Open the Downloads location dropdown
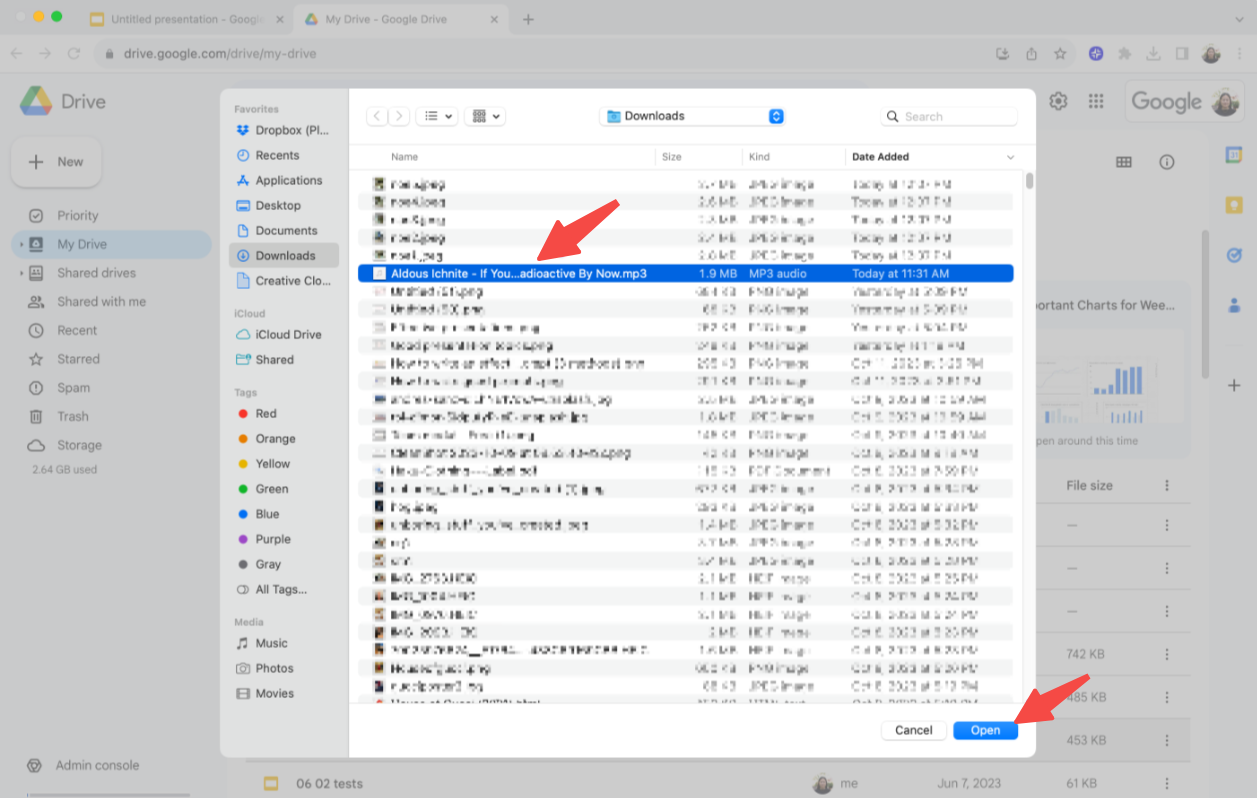Viewport: 1257px width, 798px height. 691,116
